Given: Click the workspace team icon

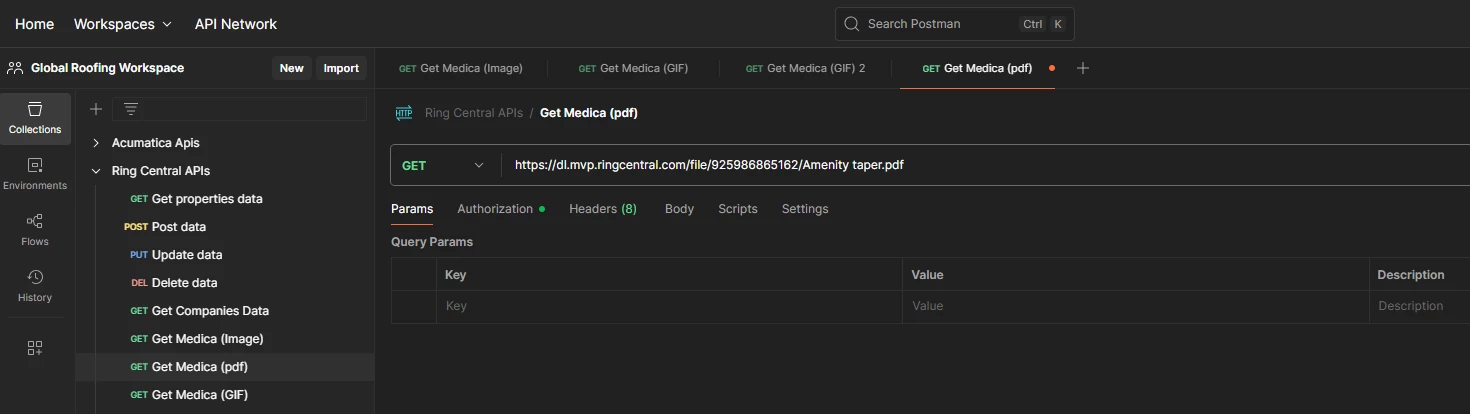Looking at the screenshot, I should coord(15,68).
